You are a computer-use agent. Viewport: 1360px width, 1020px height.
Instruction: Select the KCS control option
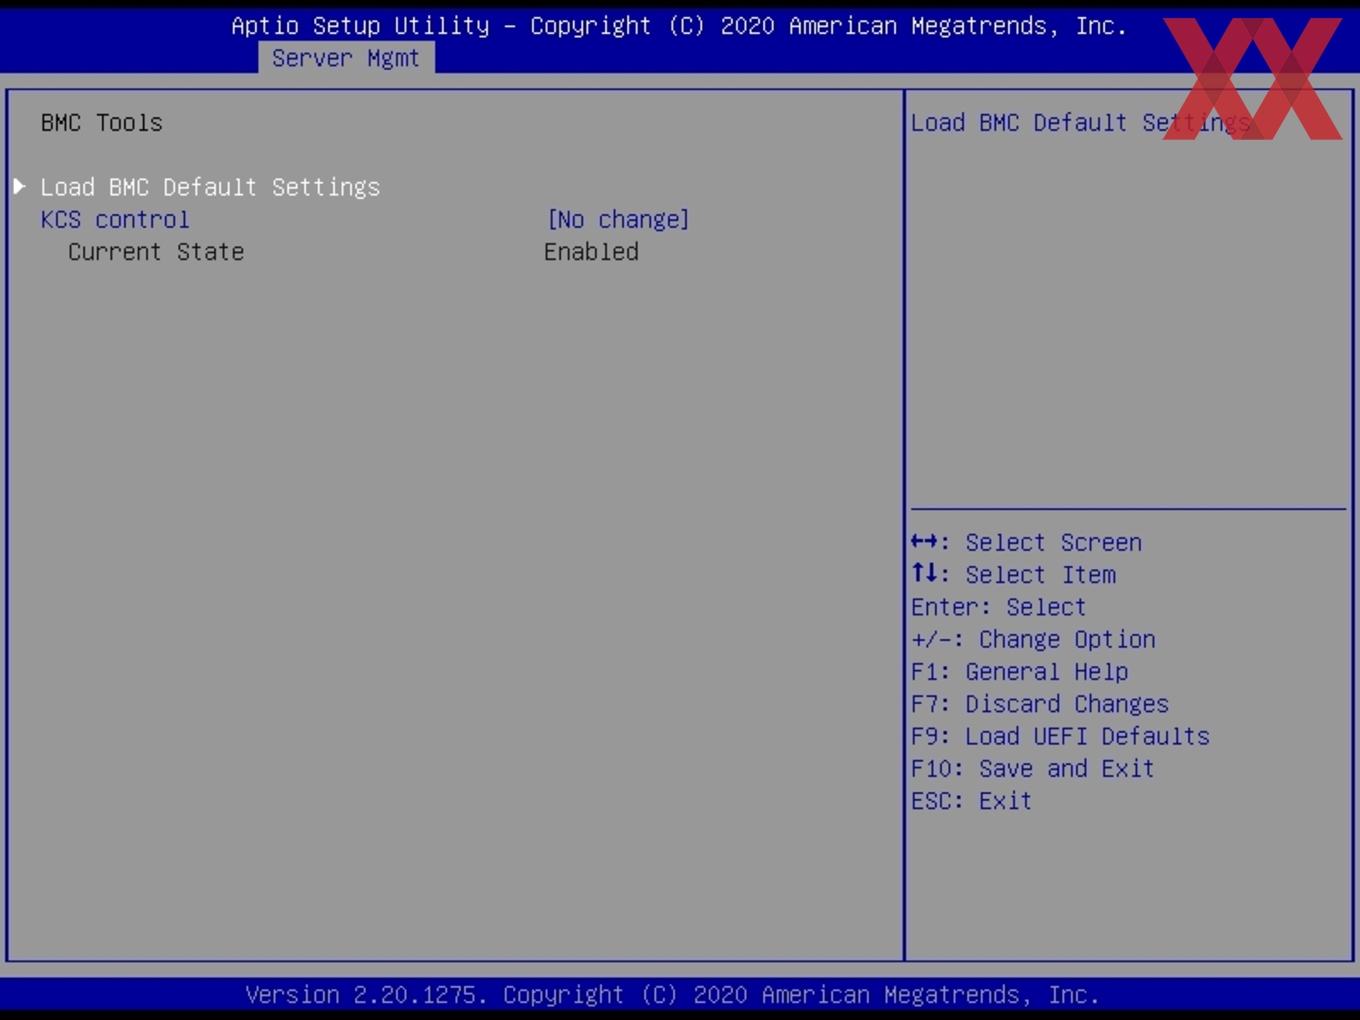pos(115,219)
